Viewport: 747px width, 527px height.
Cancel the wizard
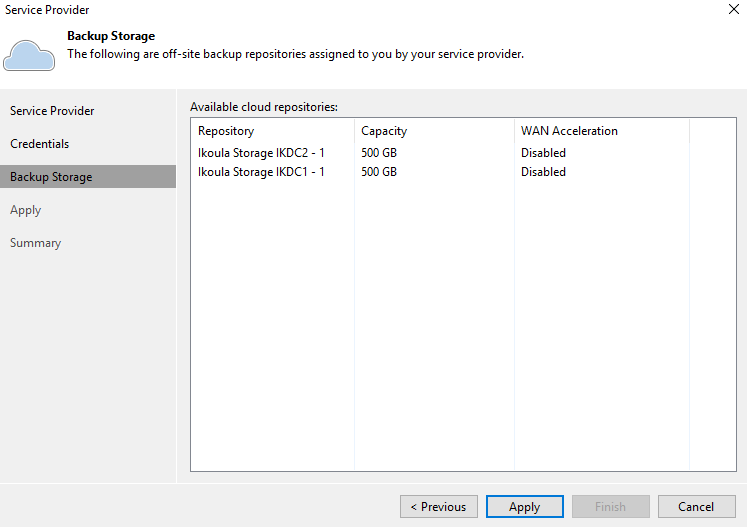(697, 507)
